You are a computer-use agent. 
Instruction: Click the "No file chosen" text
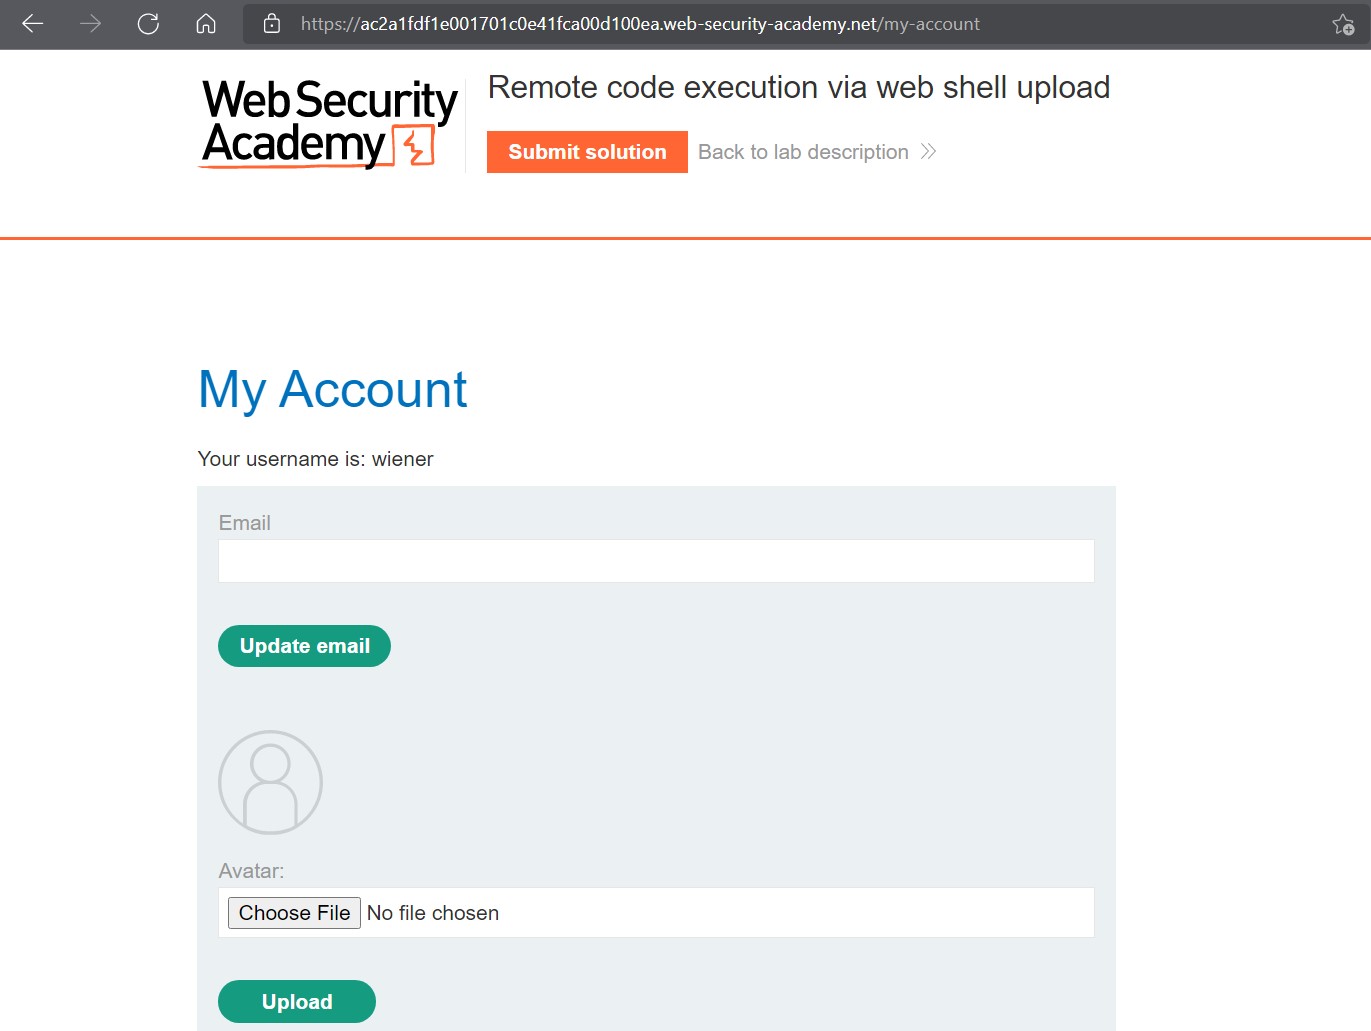(x=433, y=913)
